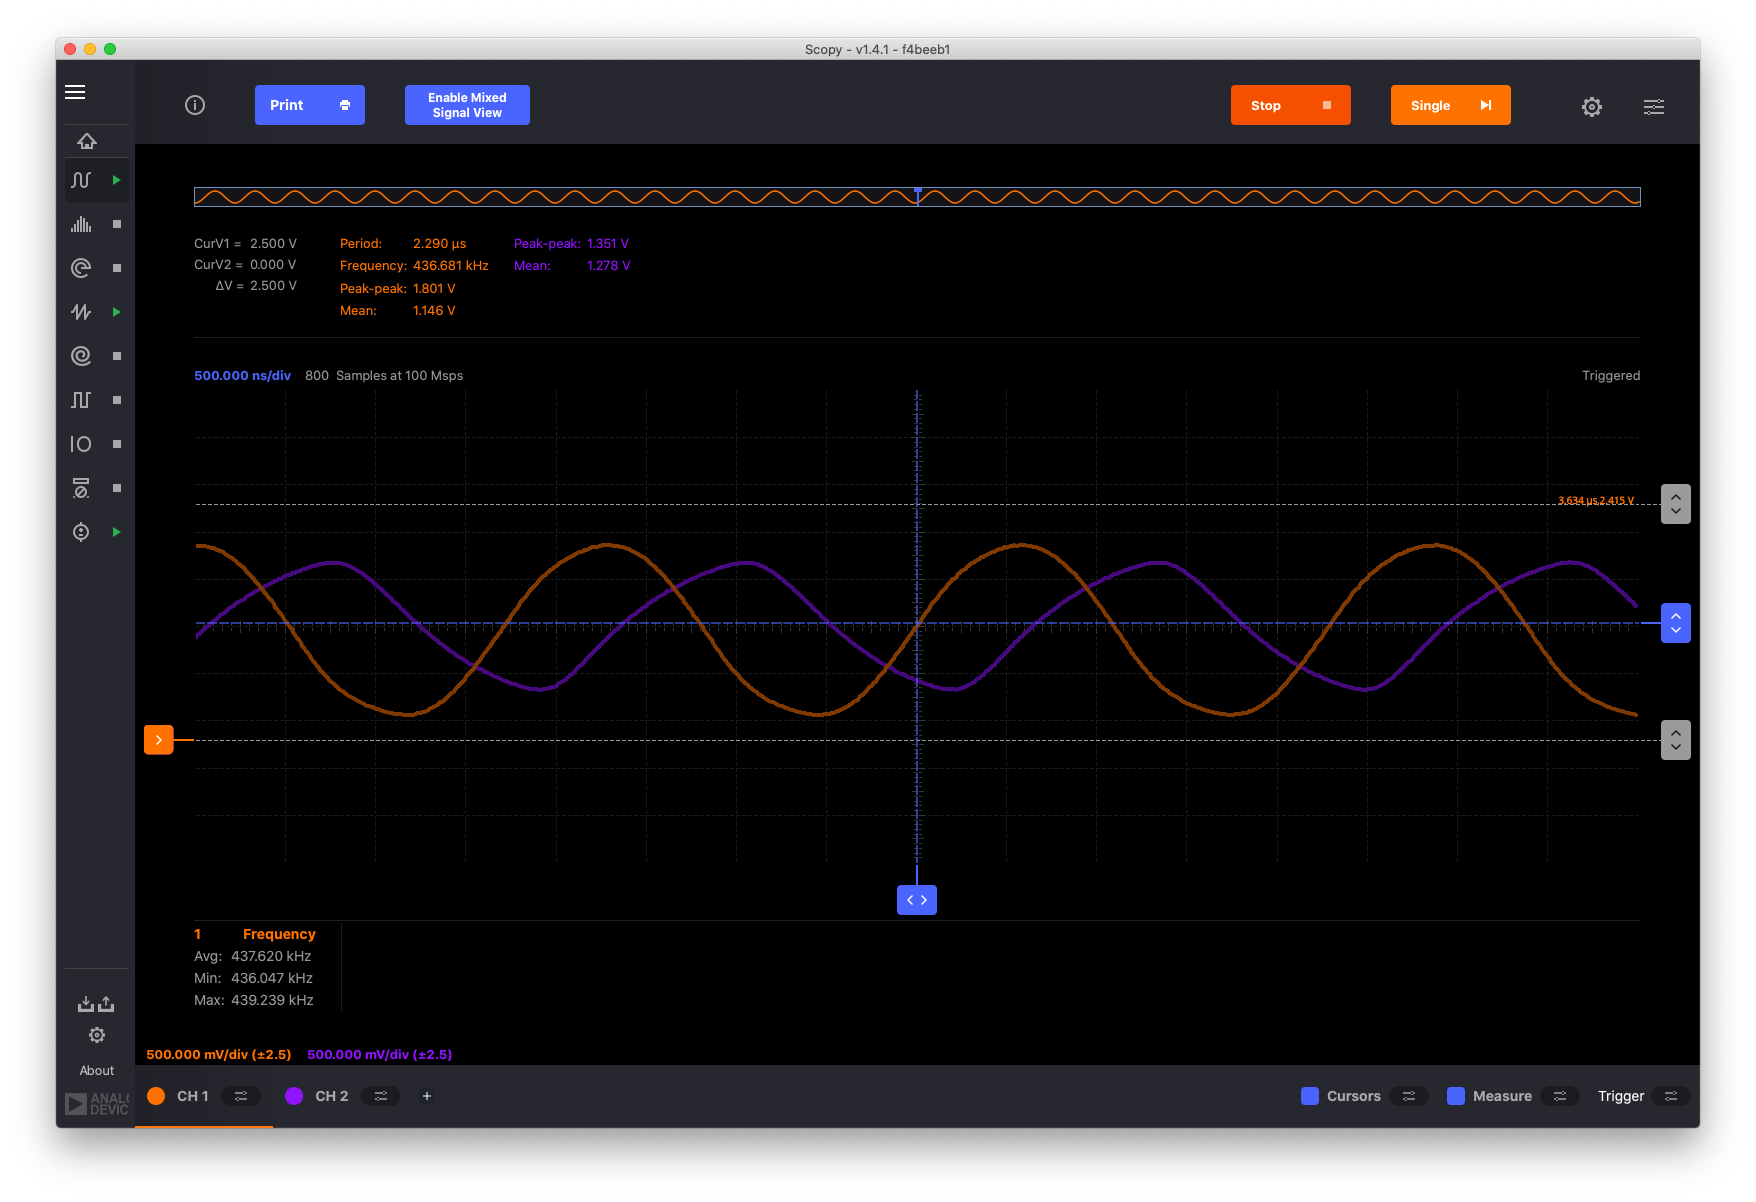This screenshot has height=1202, width=1756.
Task: Click the Analog Devices logo
Action: point(97,1104)
